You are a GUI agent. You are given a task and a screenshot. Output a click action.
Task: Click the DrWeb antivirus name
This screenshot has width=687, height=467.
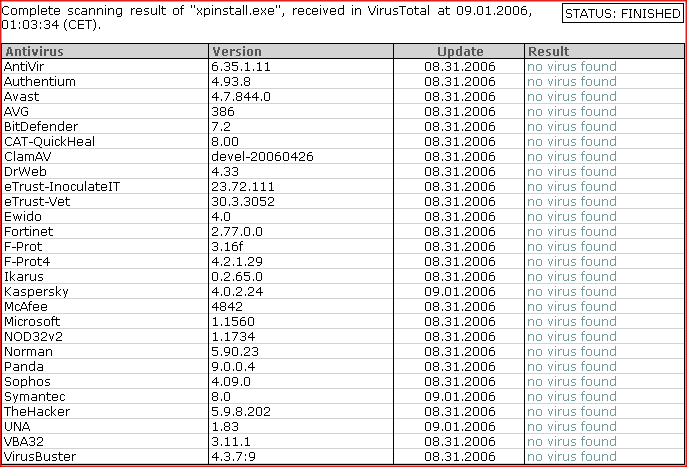coord(25,171)
